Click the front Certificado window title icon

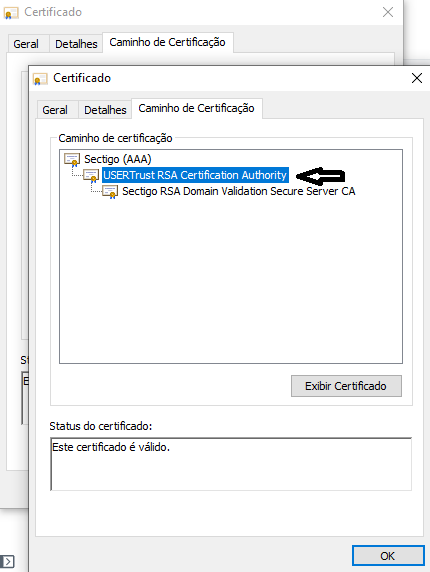tap(40, 79)
